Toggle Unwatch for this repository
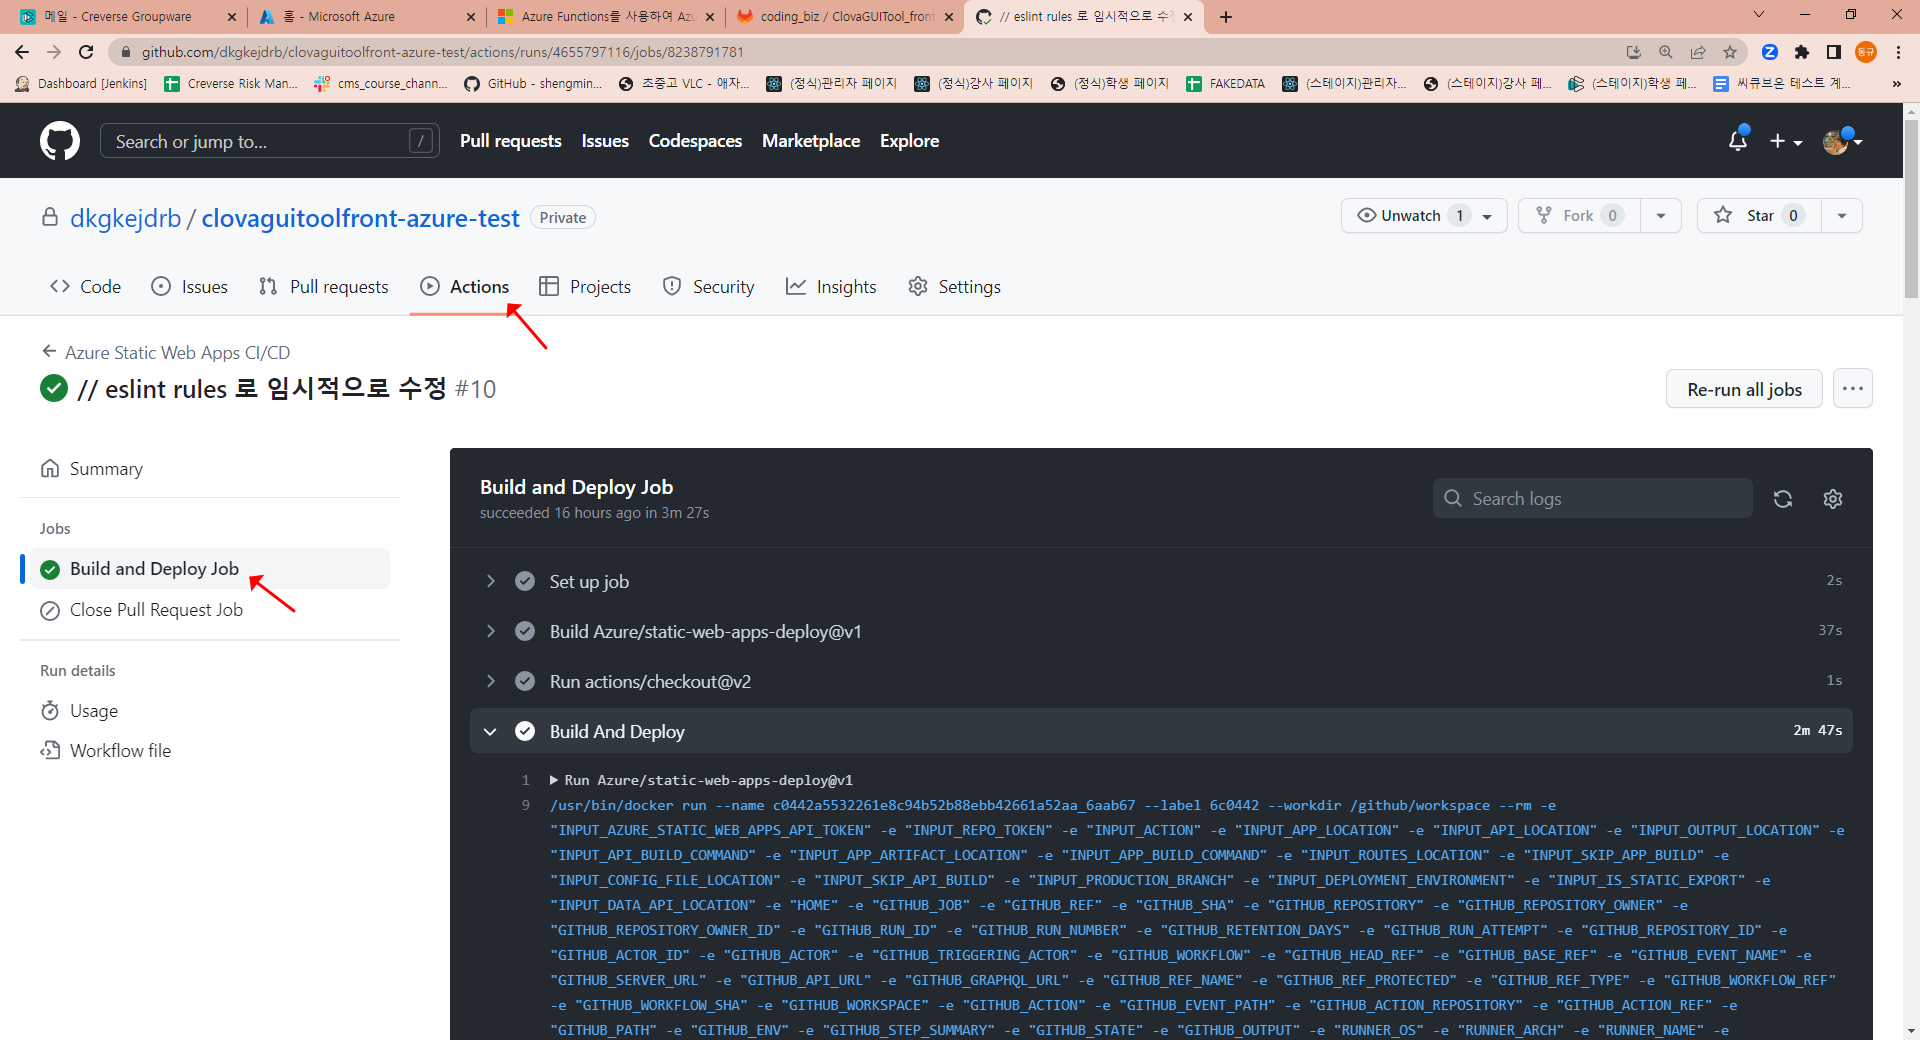Screen dimensions: 1920x1040 pos(1410,216)
